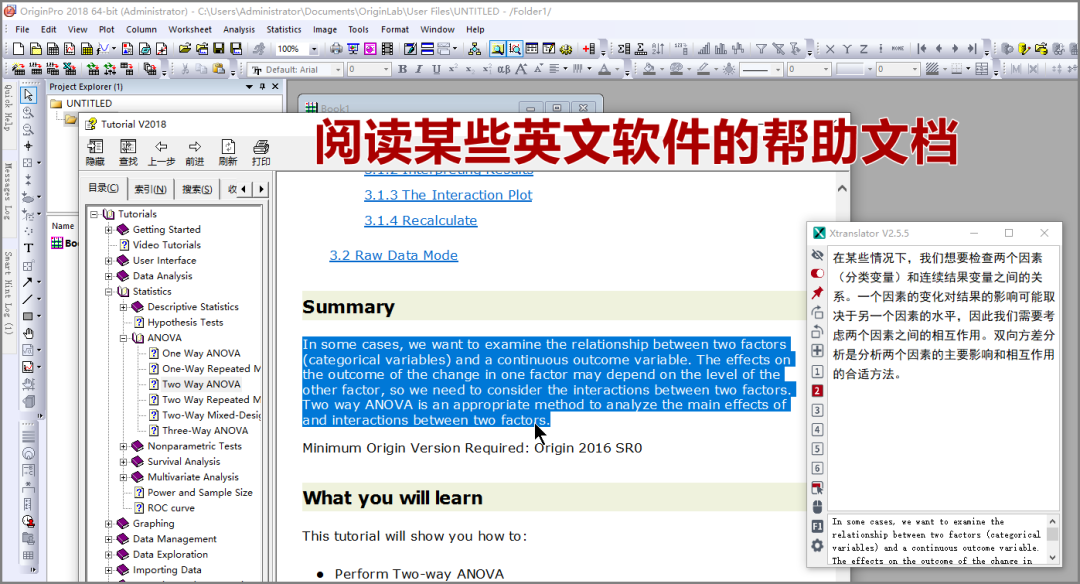The height and width of the screenshot is (584, 1080).
Task: Click the pin icon in Xtranslator sidebar
Action: point(818,293)
